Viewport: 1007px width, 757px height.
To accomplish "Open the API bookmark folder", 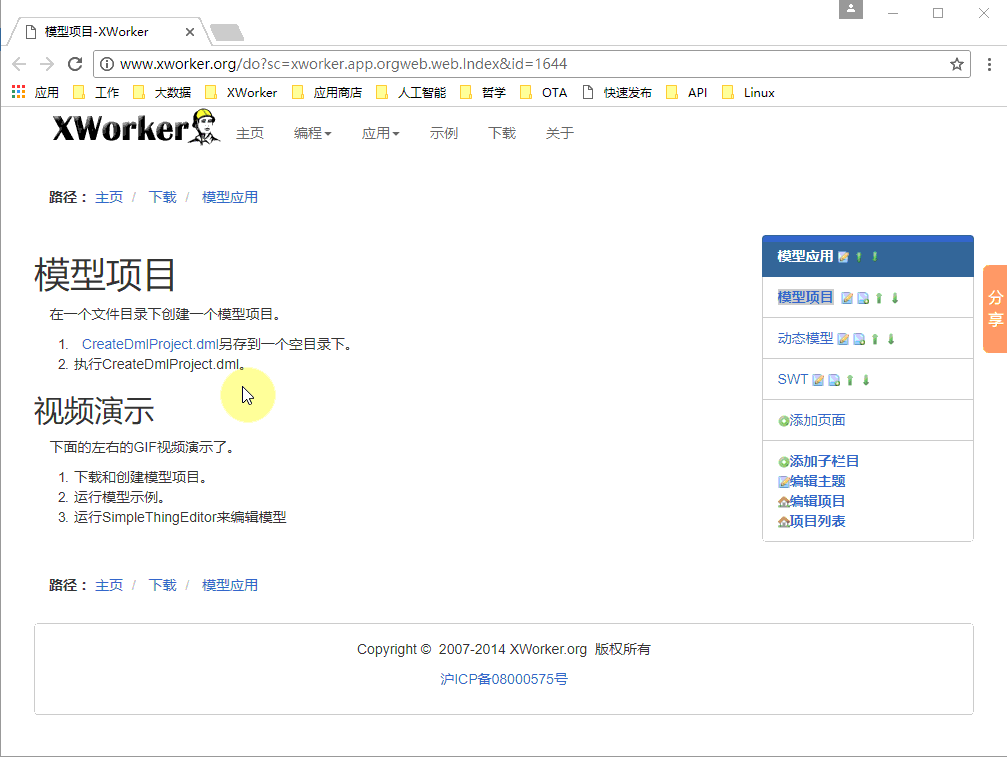I will point(687,92).
